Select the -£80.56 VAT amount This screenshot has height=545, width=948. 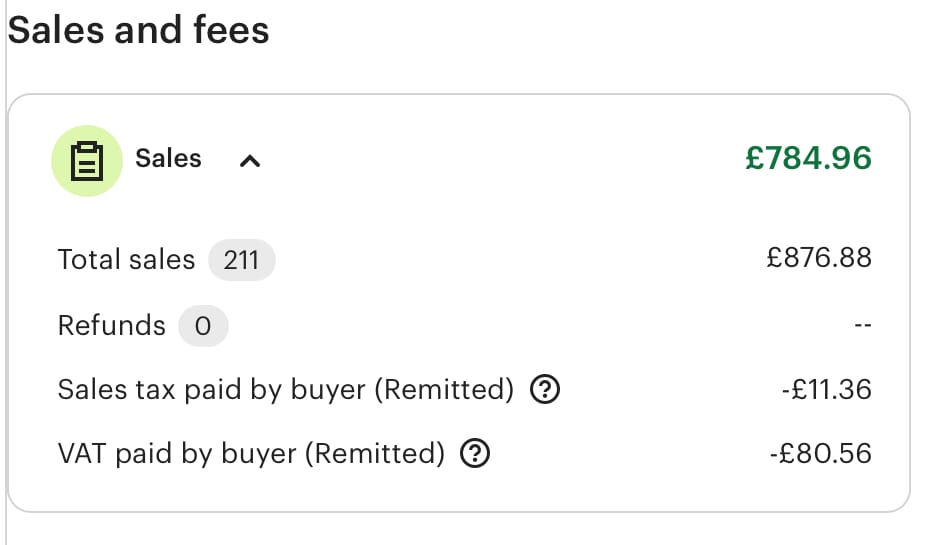point(820,454)
